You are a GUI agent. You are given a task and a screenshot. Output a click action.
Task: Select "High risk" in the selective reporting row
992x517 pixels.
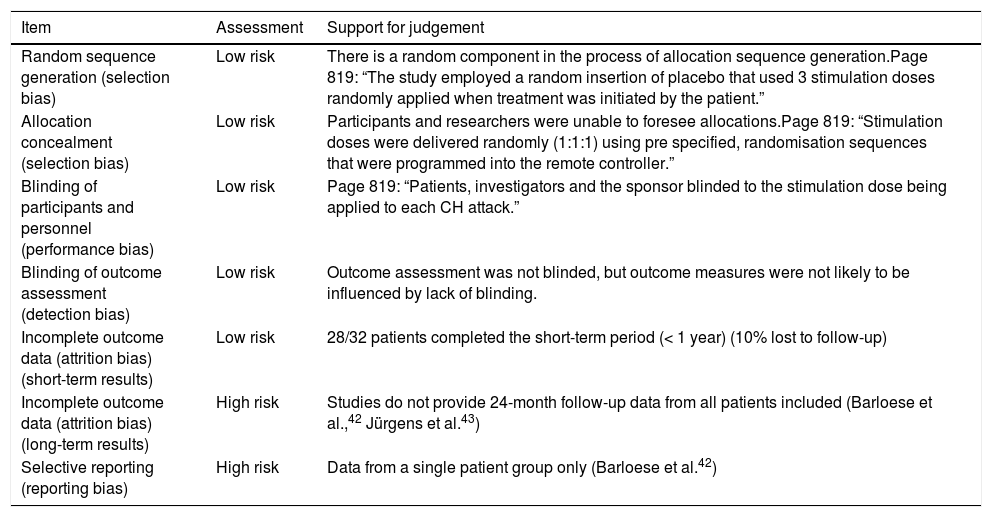click(x=247, y=467)
